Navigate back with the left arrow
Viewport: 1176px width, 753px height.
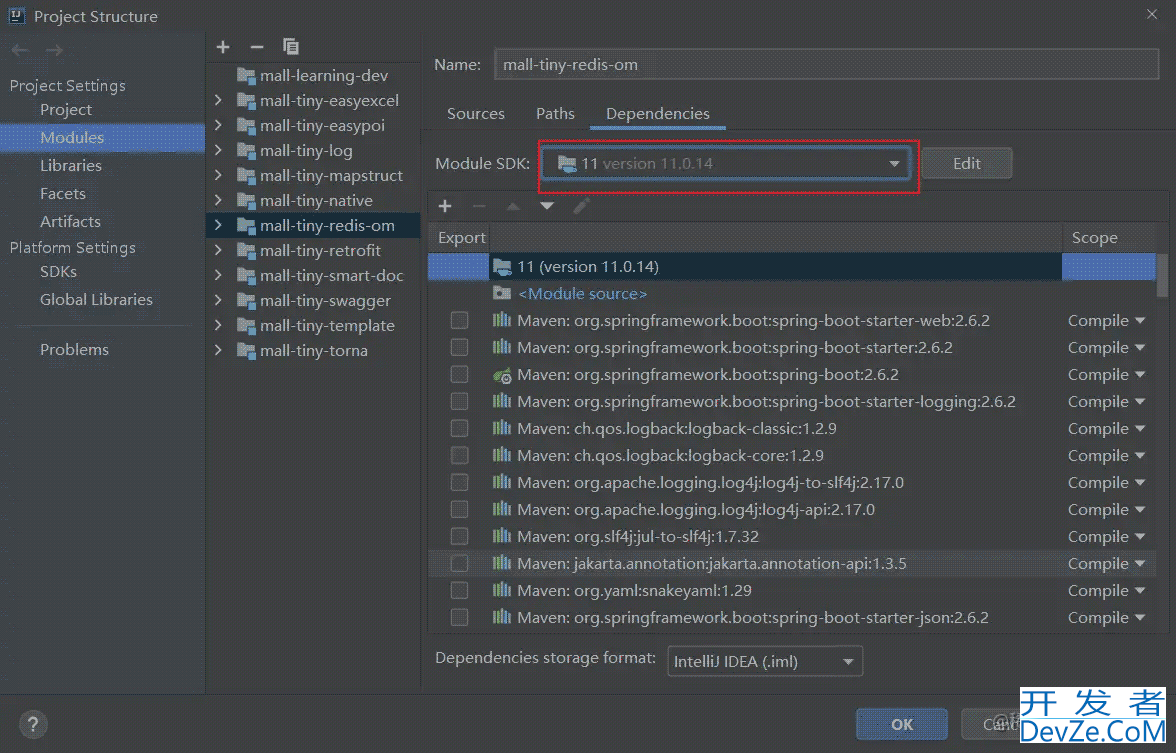point(20,50)
